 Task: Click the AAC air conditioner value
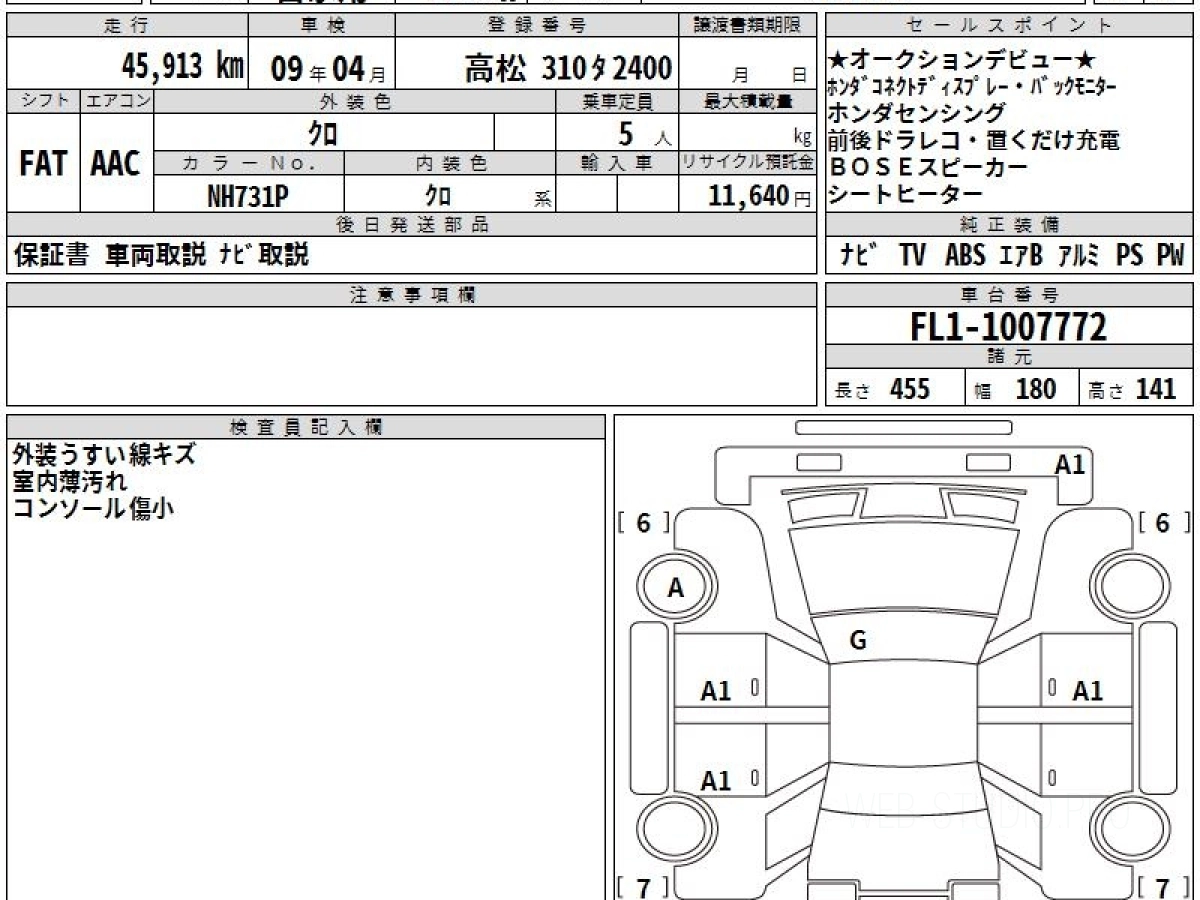coord(116,163)
